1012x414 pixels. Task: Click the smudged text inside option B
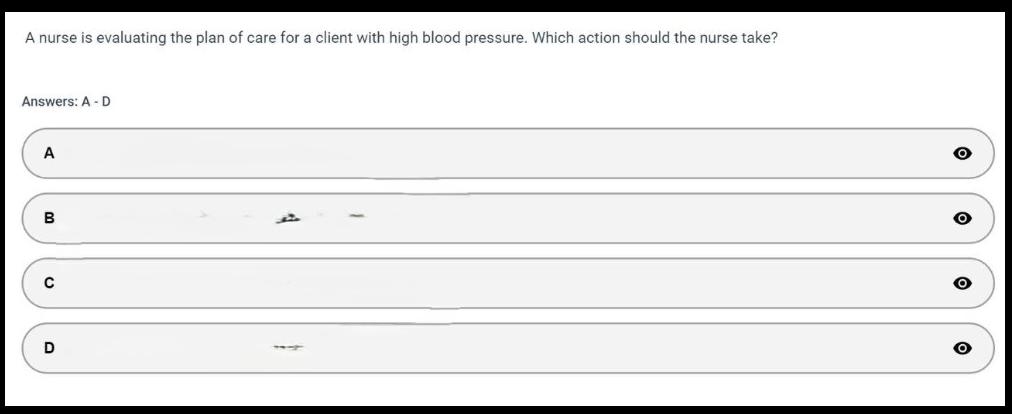[x=289, y=216]
